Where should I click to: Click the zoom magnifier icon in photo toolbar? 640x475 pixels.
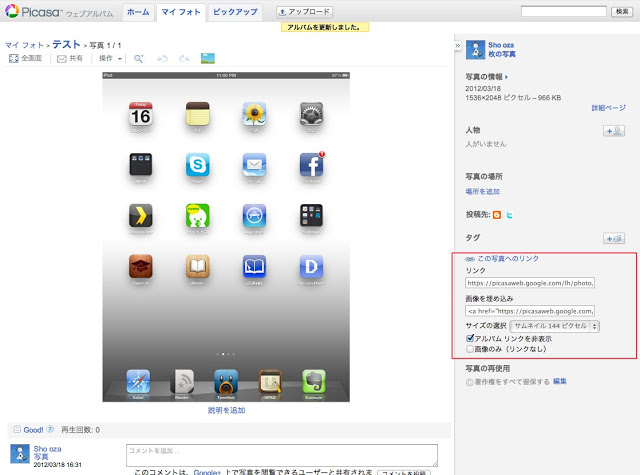[x=139, y=59]
